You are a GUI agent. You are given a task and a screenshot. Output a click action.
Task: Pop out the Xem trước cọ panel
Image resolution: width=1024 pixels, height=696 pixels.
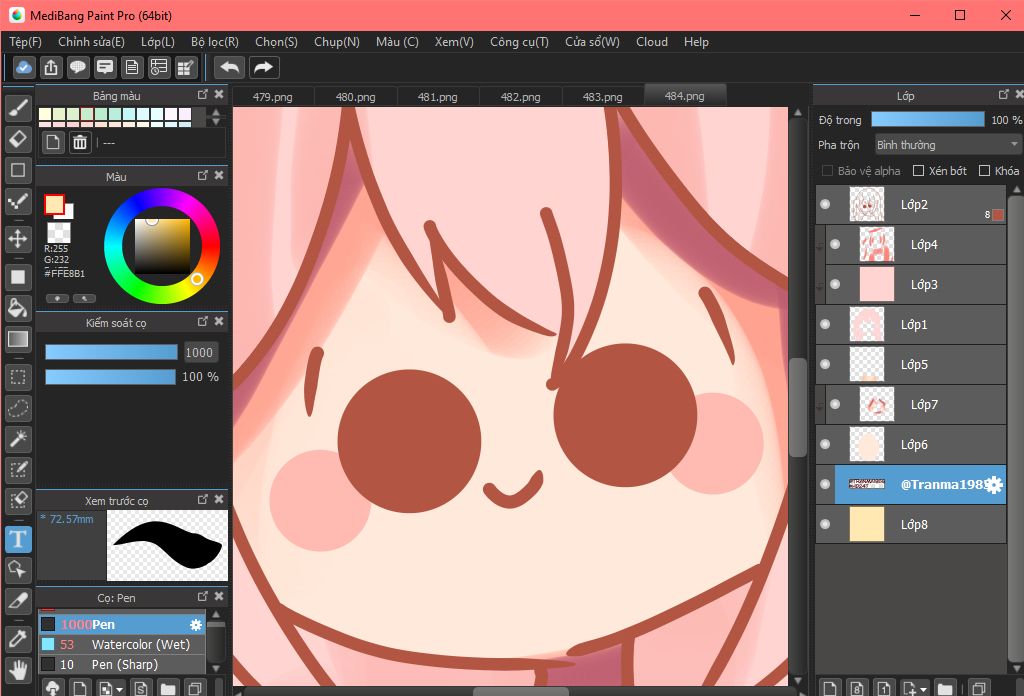(202, 499)
